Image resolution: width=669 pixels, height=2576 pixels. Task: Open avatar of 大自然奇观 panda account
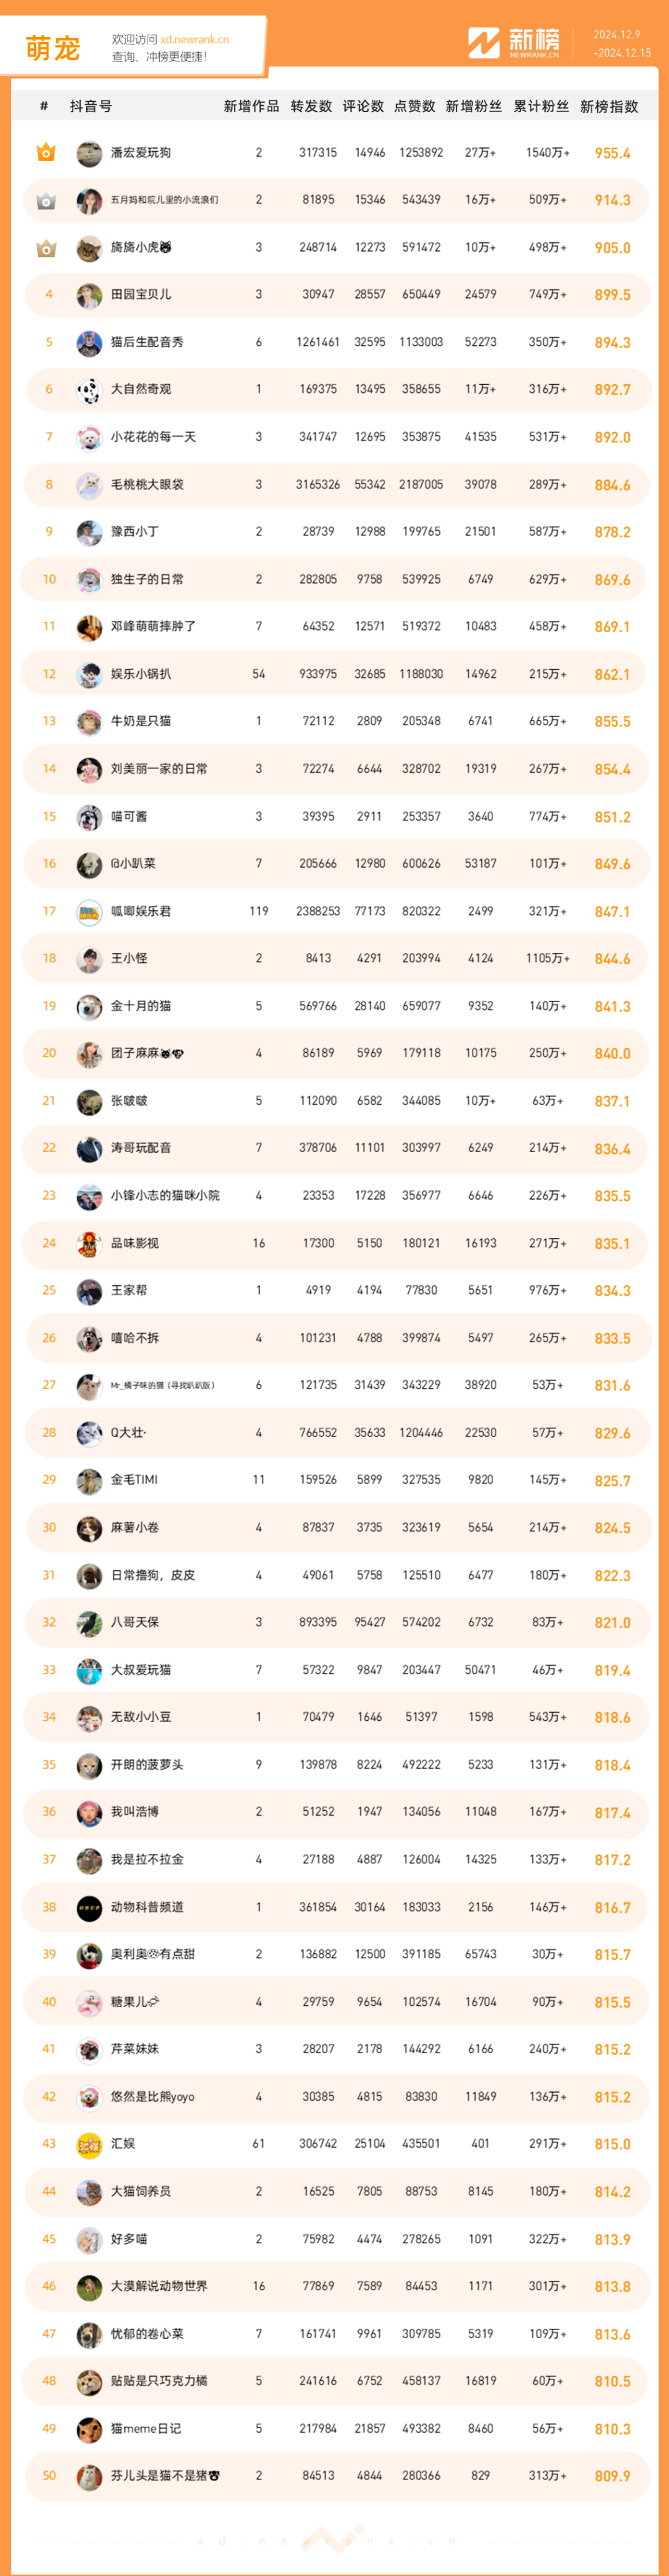pyautogui.click(x=89, y=390)
